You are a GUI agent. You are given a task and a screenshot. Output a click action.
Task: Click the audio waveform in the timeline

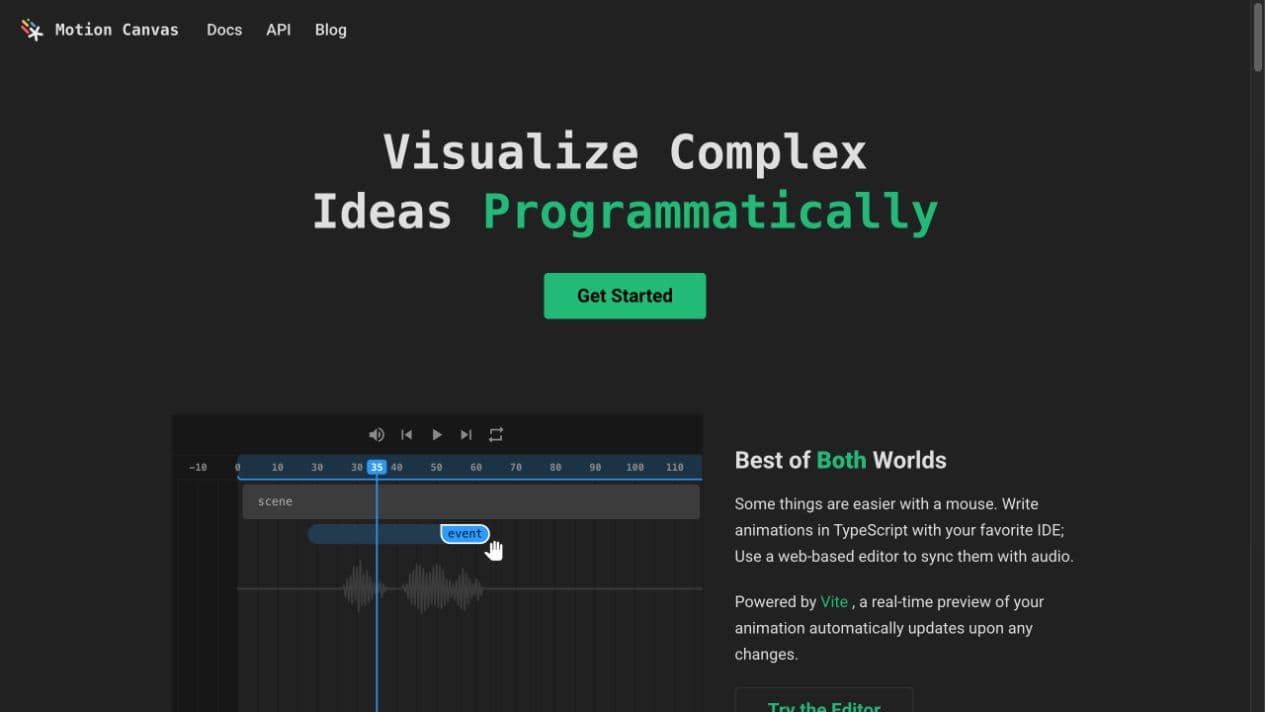413,588
